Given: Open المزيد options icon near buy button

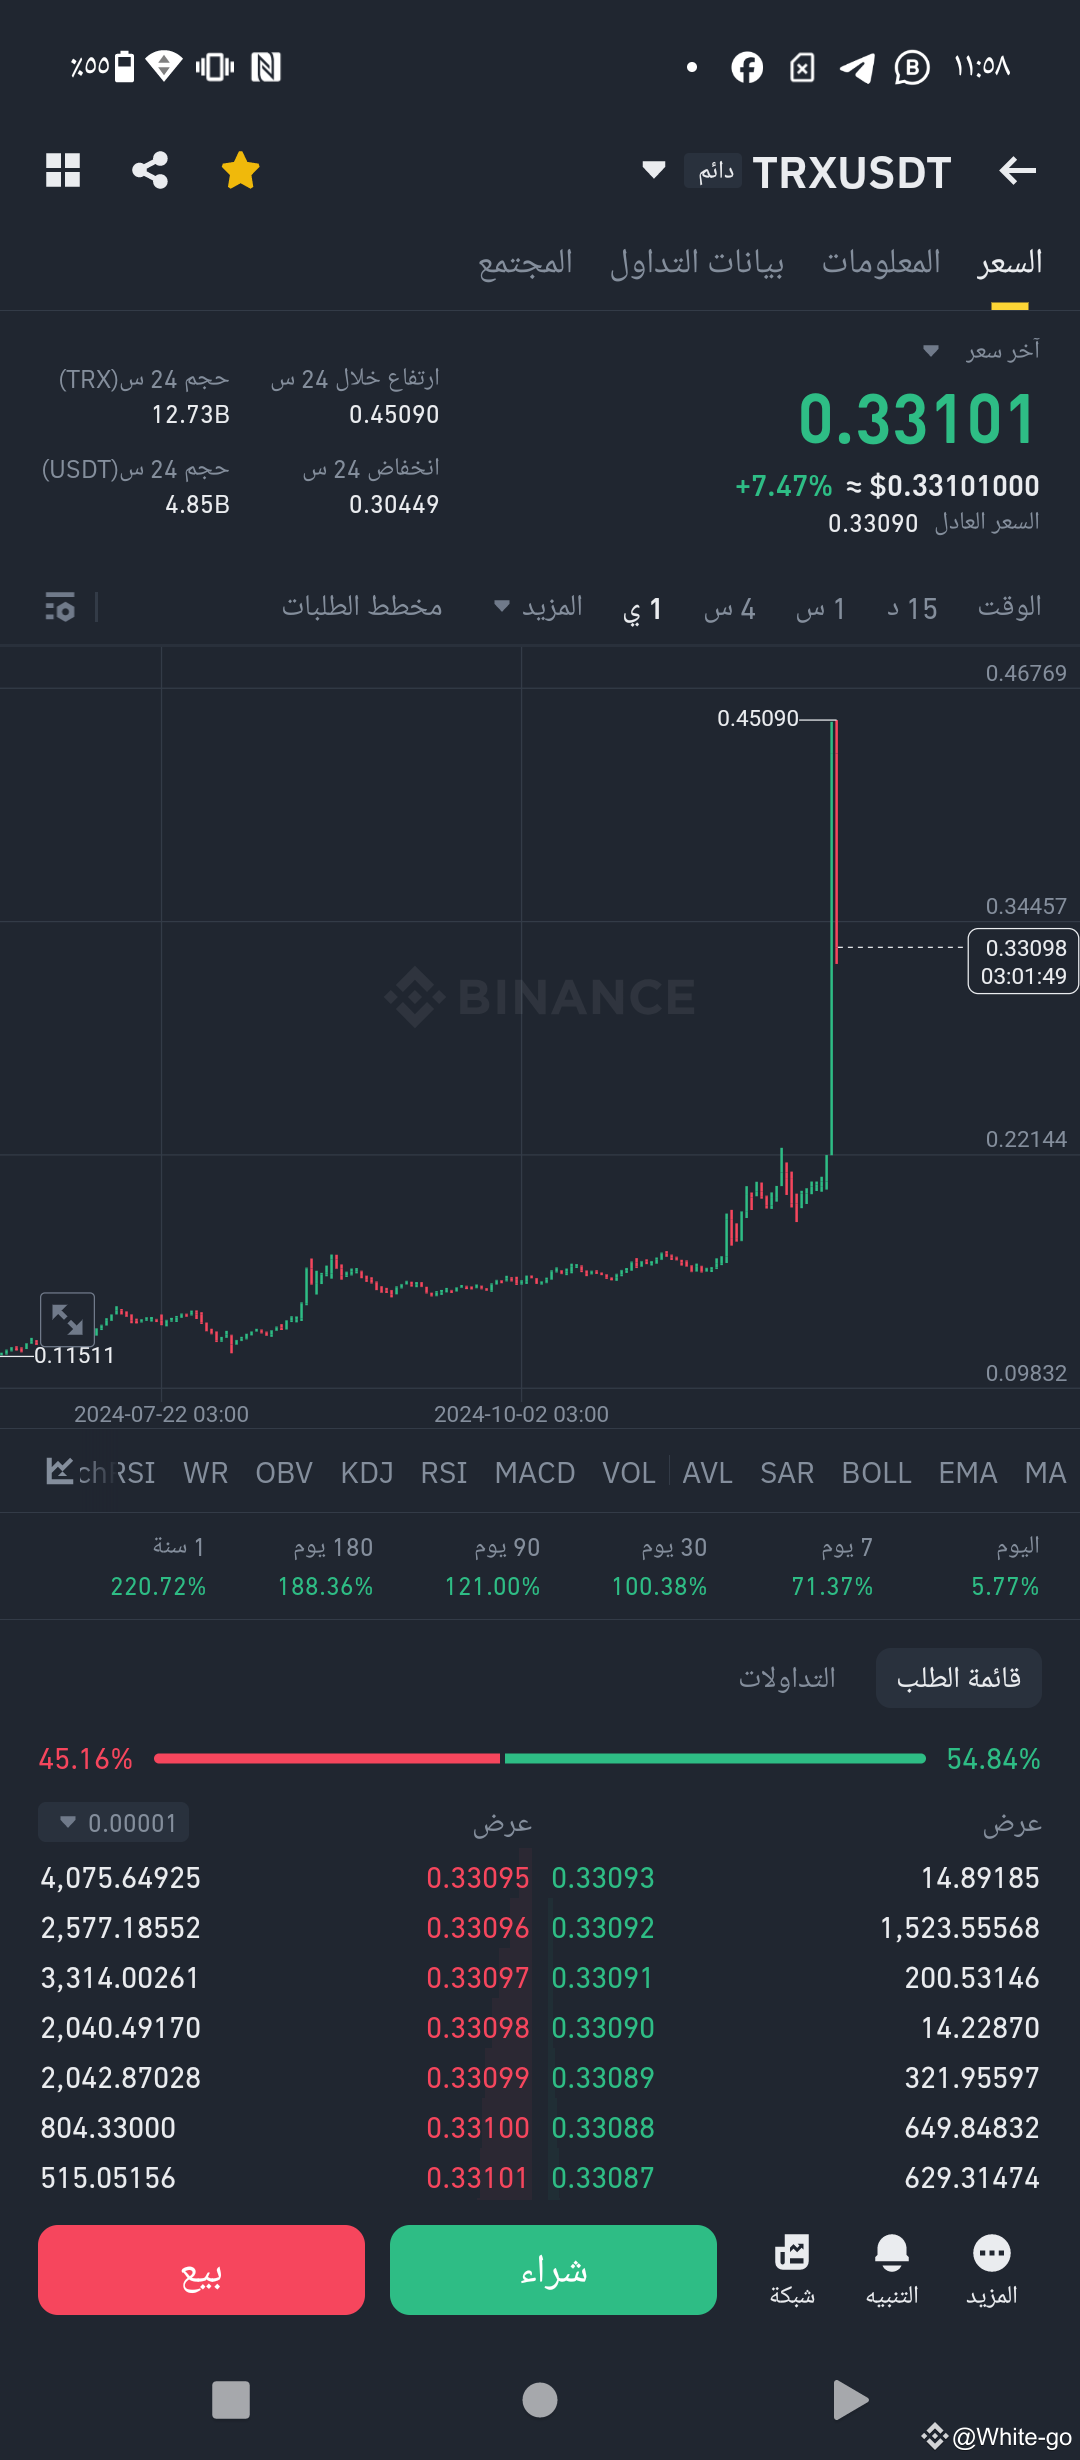Looking at the screenshot, I should [991, 2270].
